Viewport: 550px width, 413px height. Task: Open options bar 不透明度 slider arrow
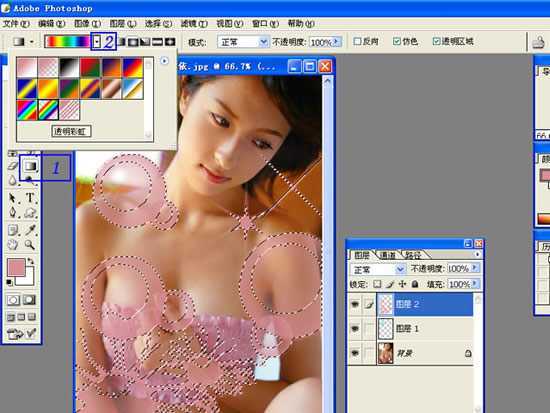tap(336, 42)
